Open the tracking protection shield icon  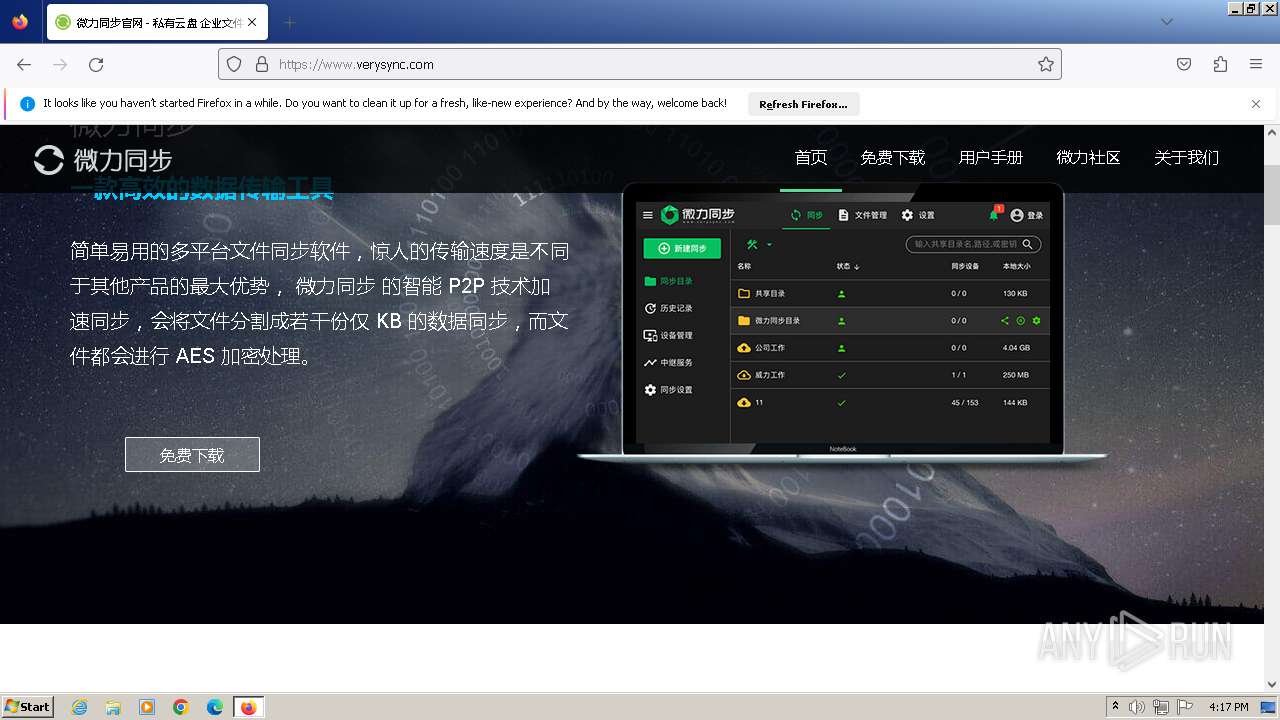(234, 64)
